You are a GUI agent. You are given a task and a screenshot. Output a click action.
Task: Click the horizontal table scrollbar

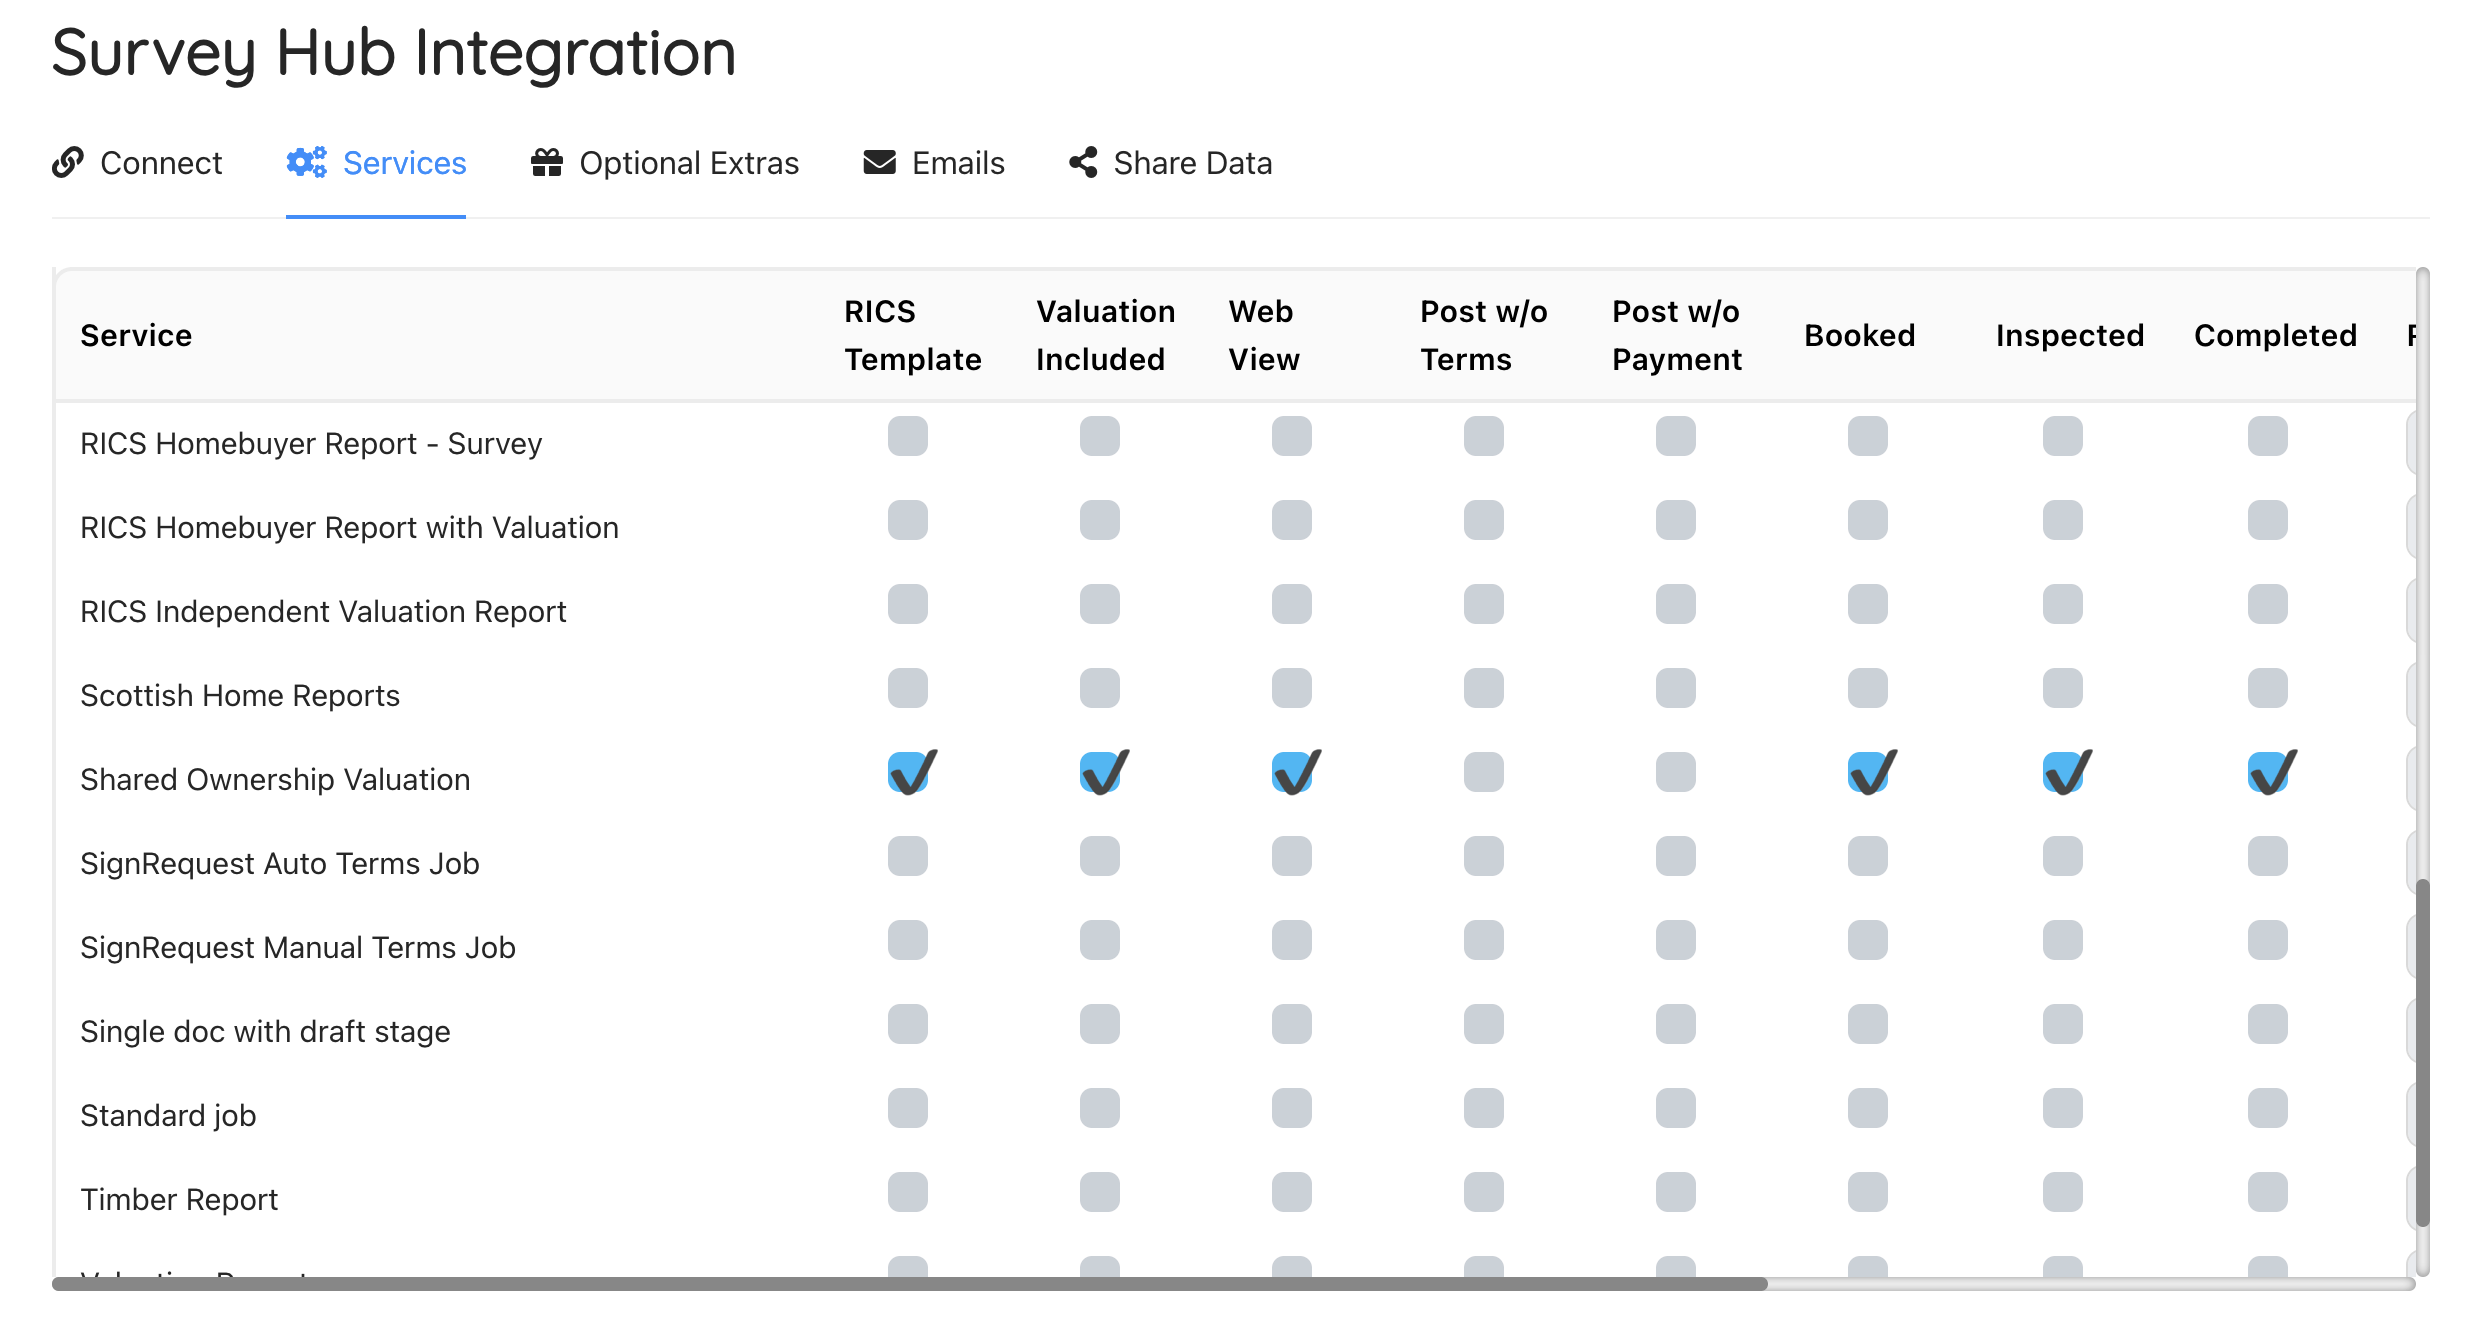(908, 1283)
